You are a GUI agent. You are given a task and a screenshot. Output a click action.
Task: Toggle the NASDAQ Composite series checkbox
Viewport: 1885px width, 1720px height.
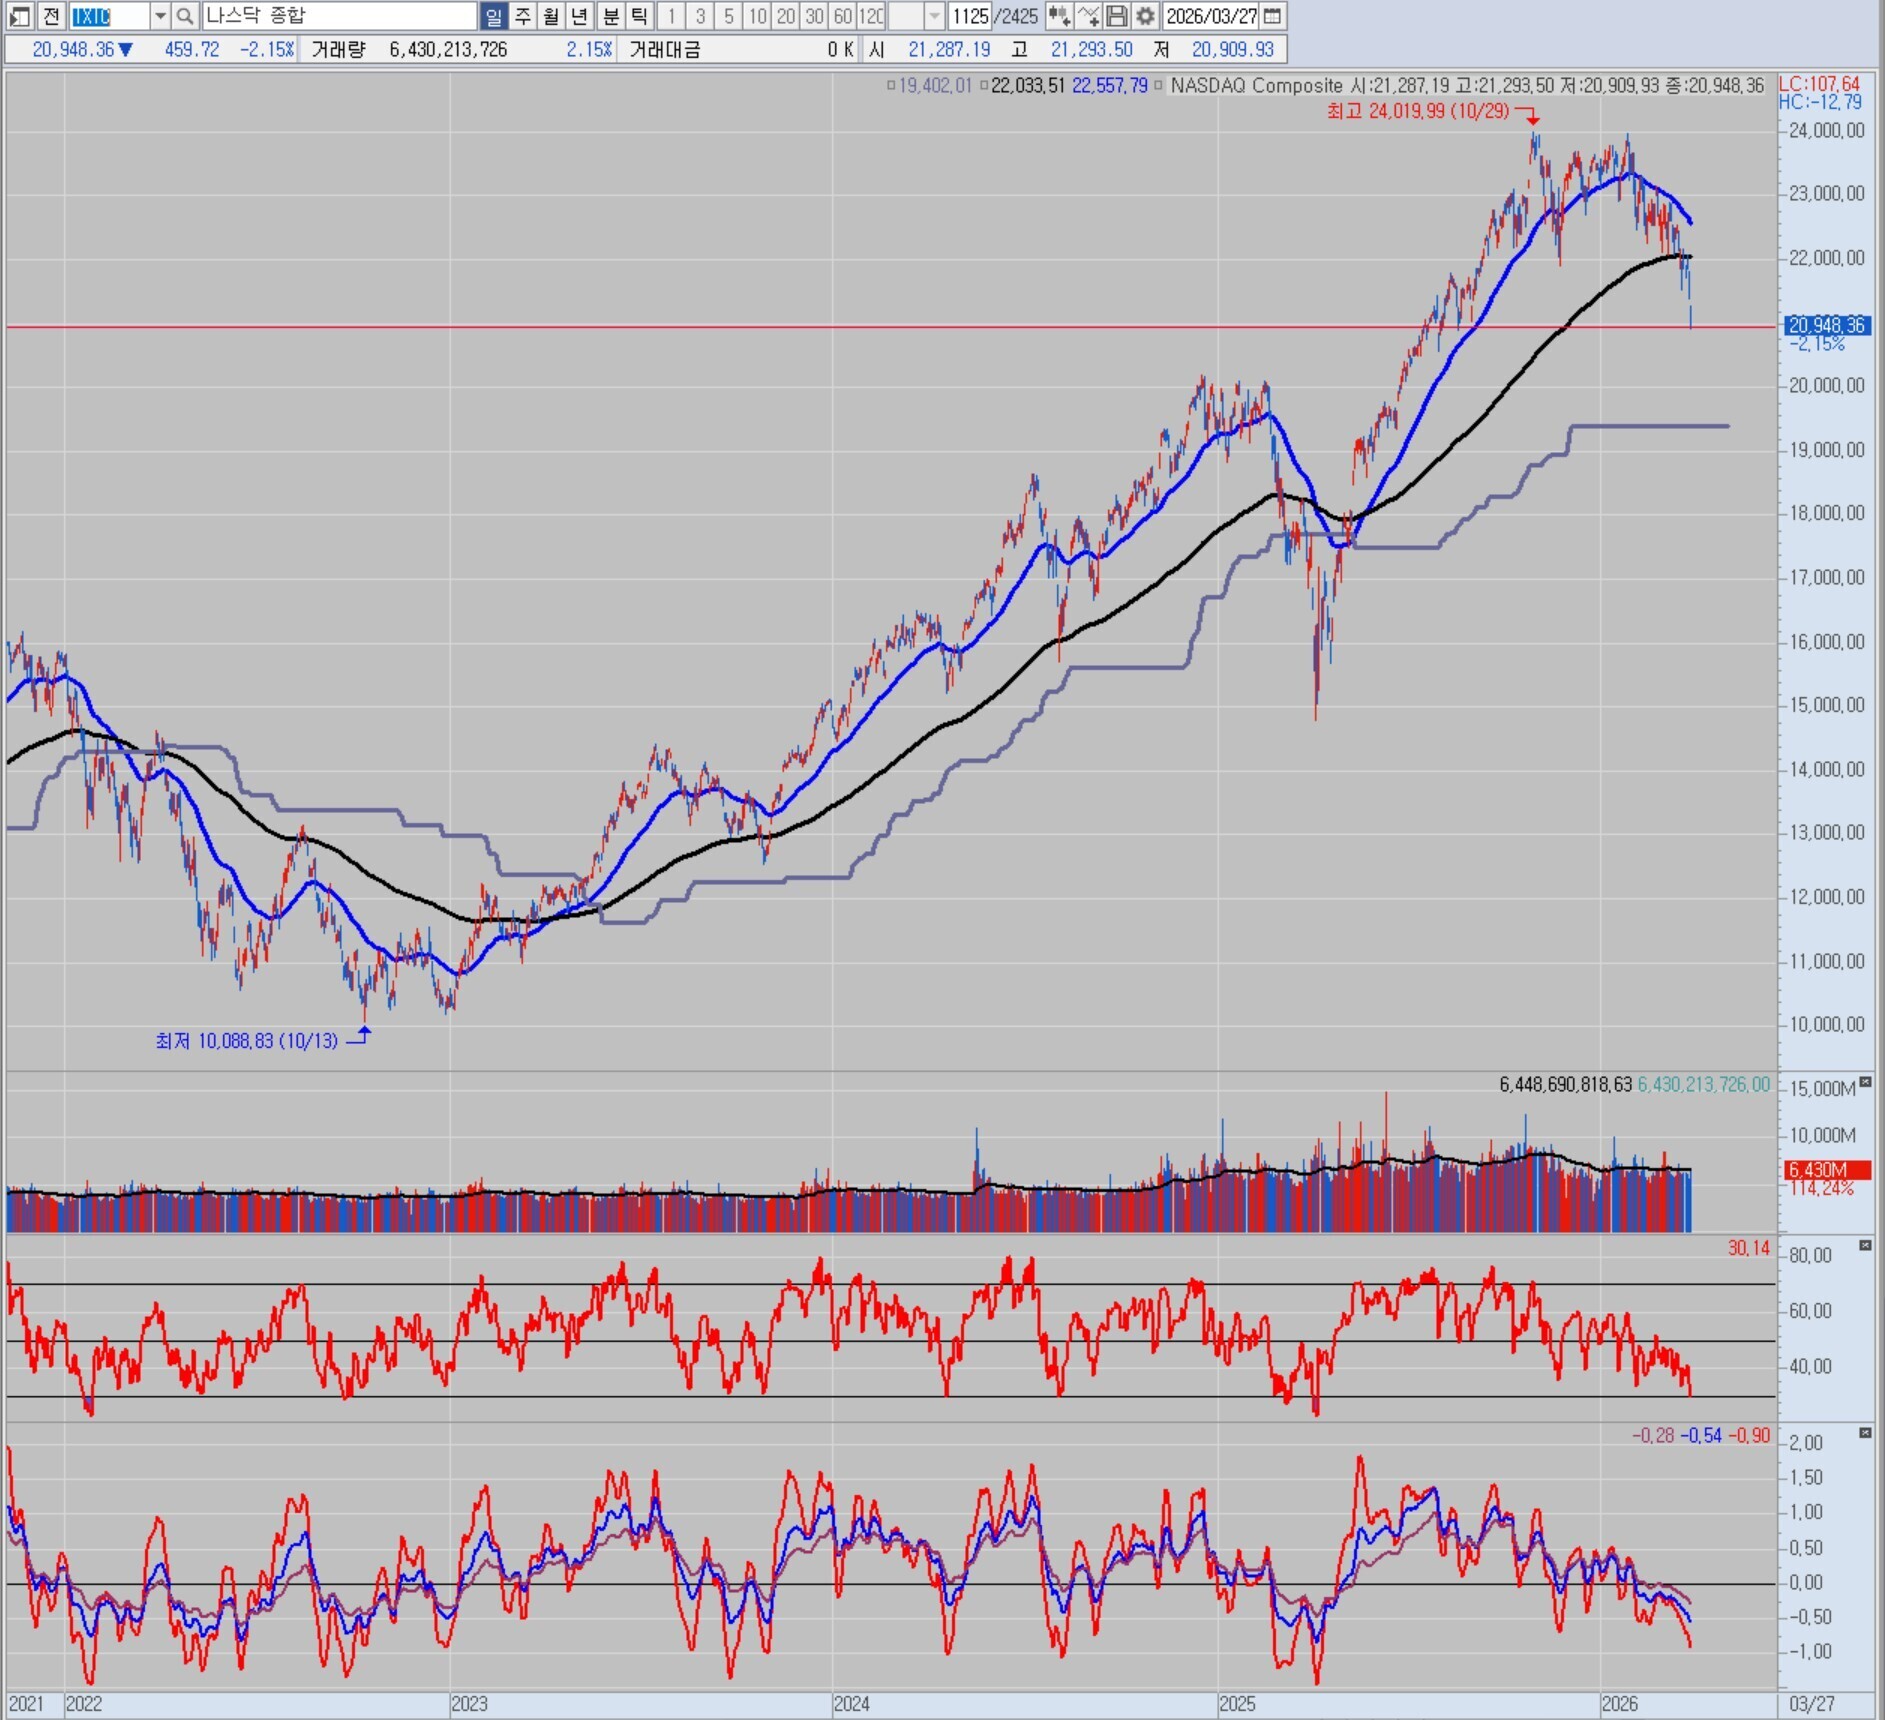[1159, 86]
